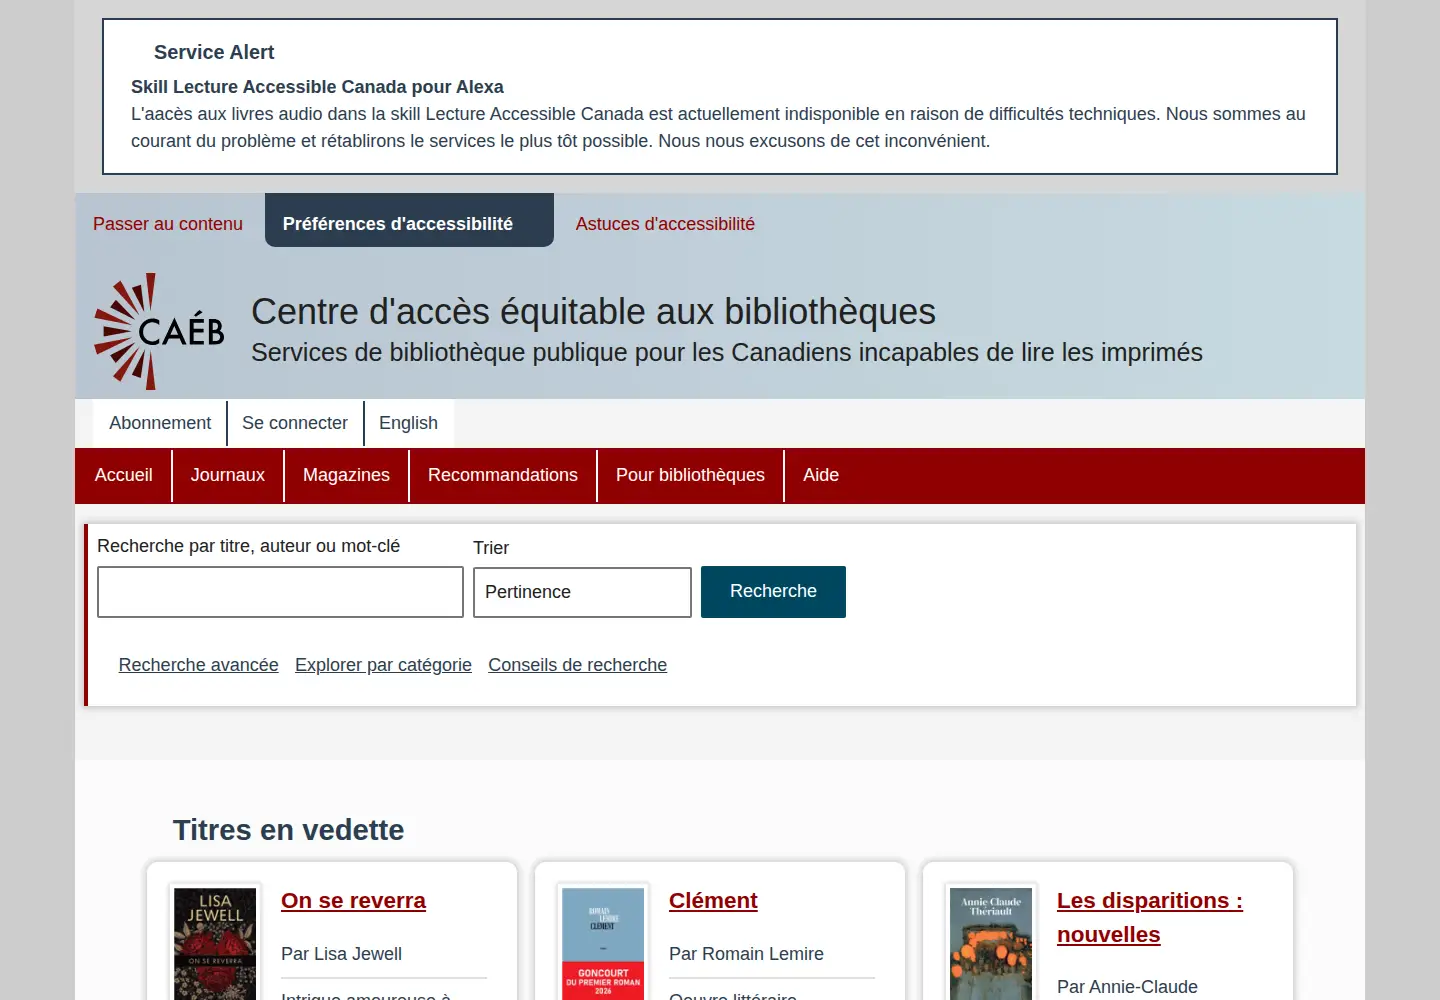
Task: Open Les disparitions : nouvelles link
Action: (x=1150, y=918)
